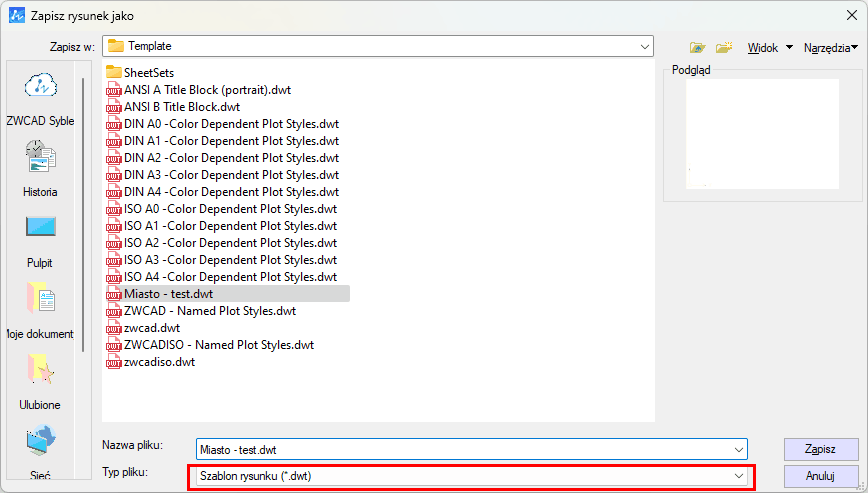The image size is (868, 493).
Task: Select the Miasto - test.dwt file name
Action: click(x=168, y=294)
